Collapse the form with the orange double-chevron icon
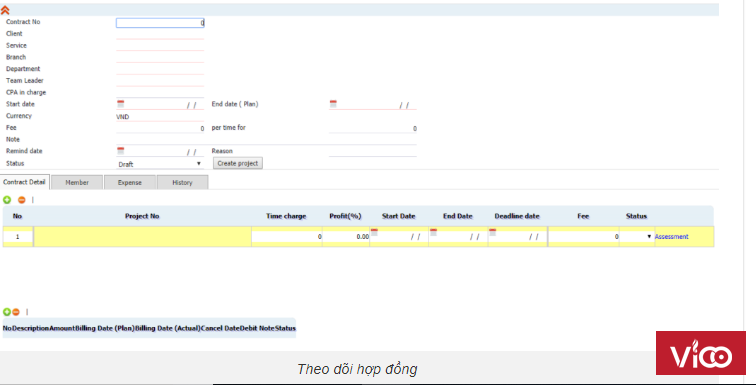This screenshot has width=756, height=385. coord(5,10)
